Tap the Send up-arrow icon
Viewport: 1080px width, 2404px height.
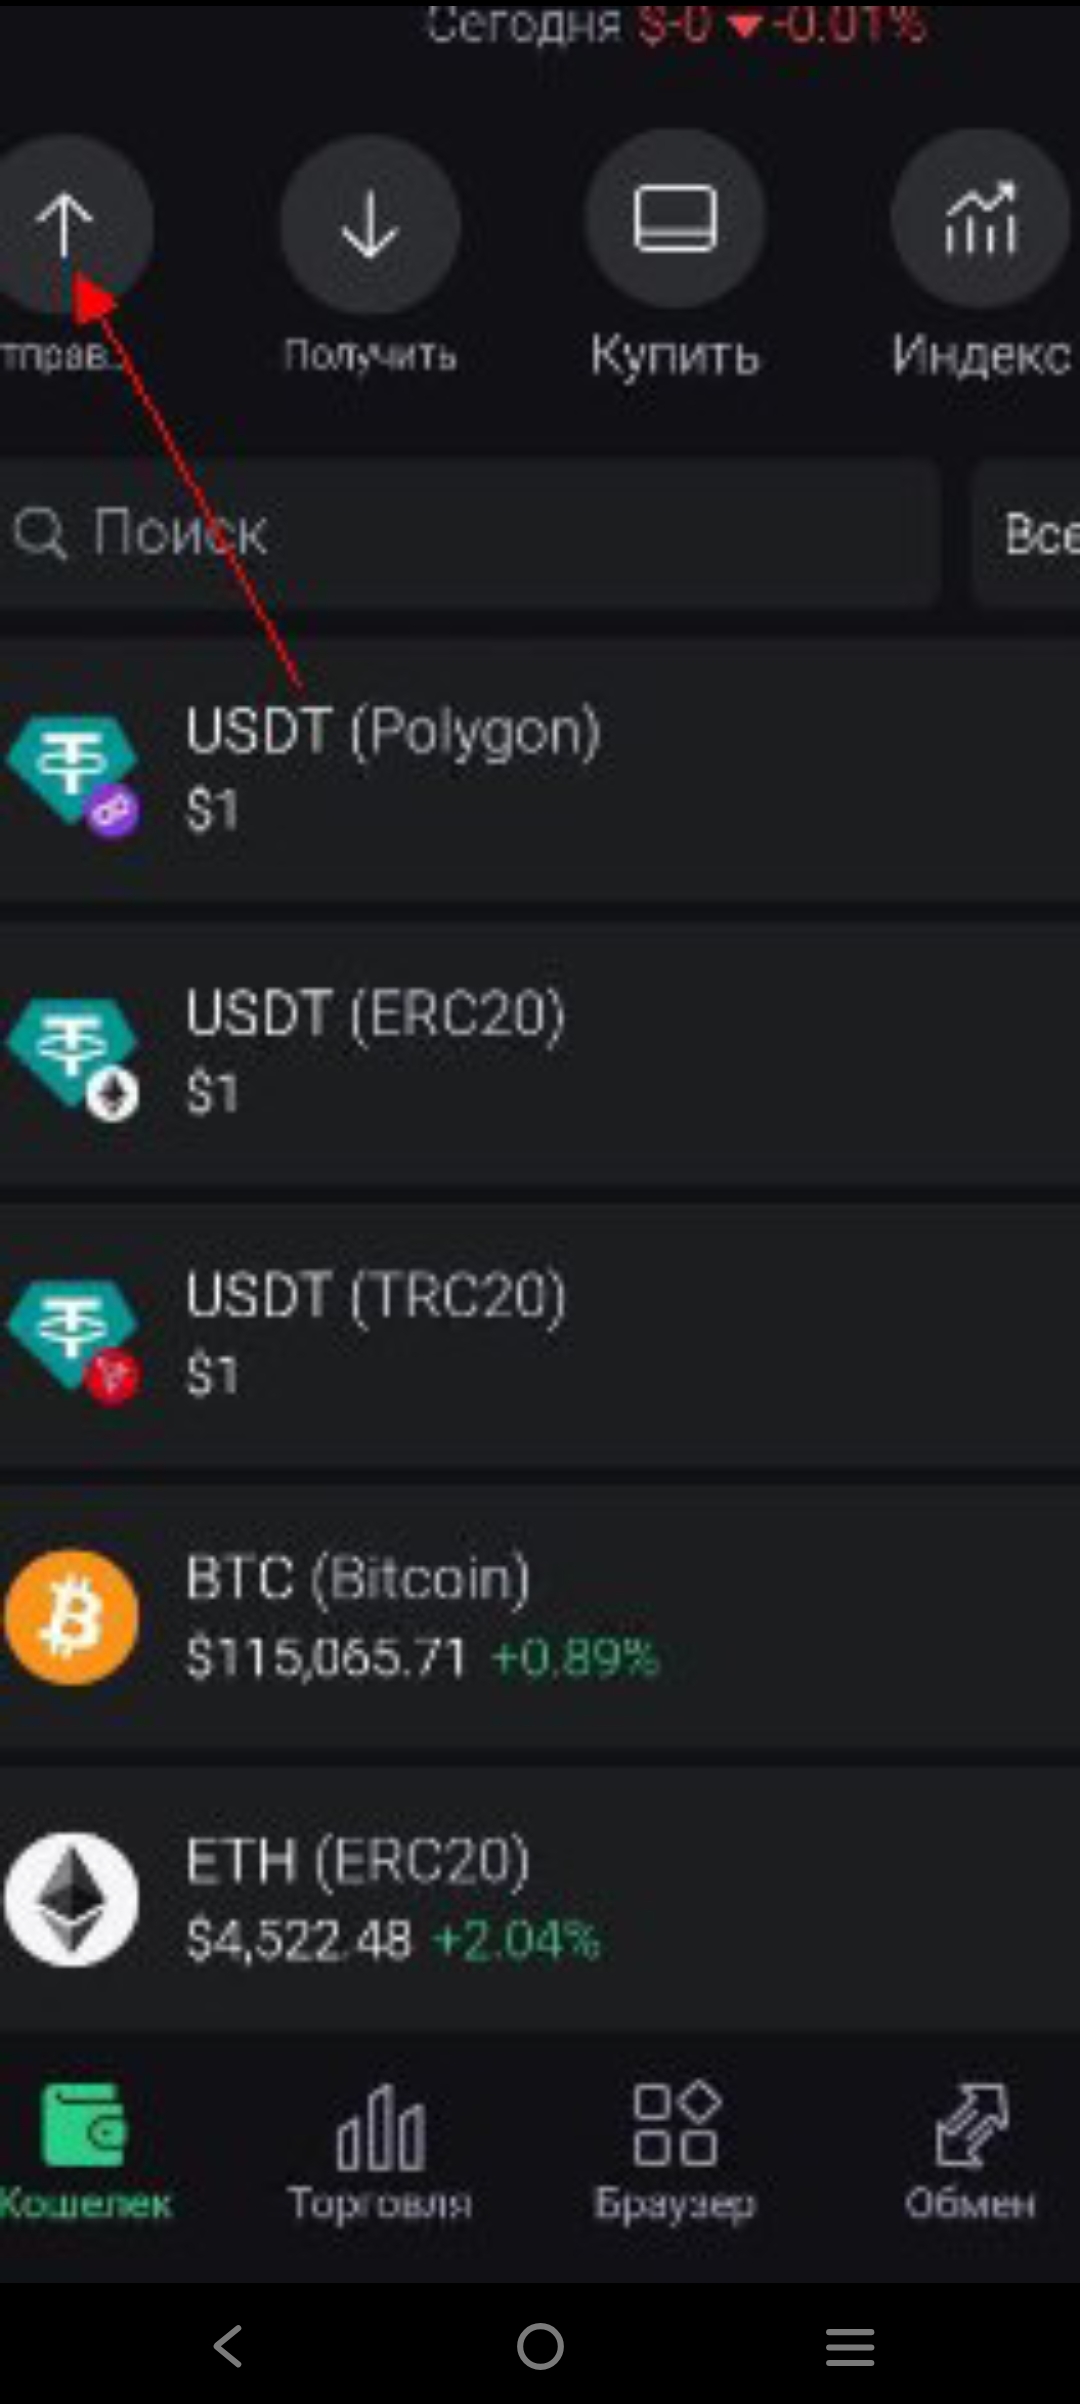[x=66, y=226]
